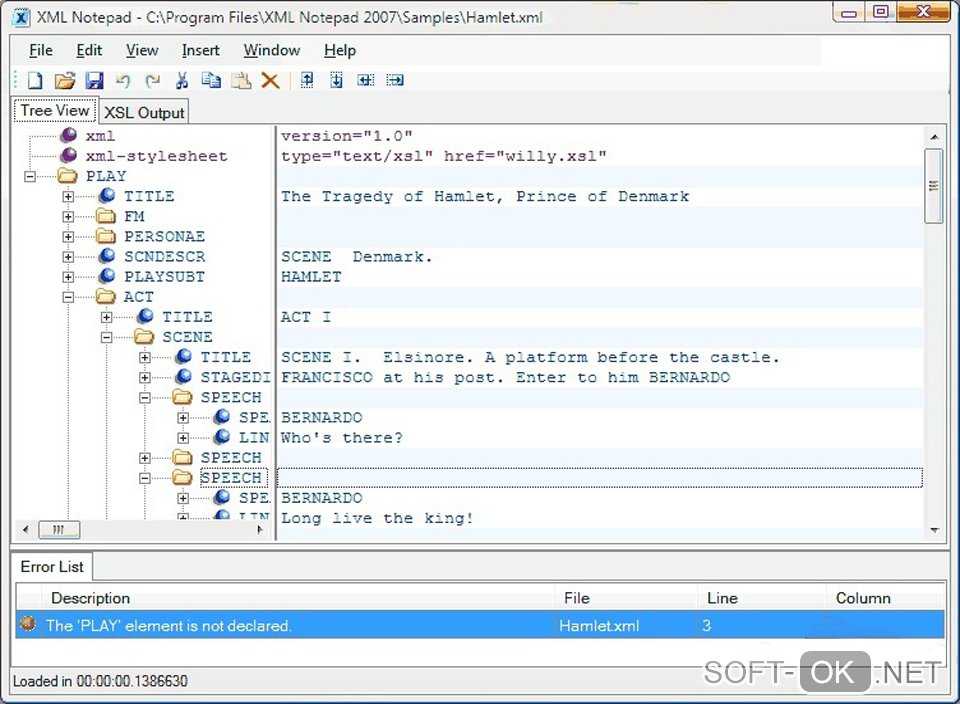Expand the PERSONAE node
The height and width of the screenshot is (704, 960).
pos(68,237)
